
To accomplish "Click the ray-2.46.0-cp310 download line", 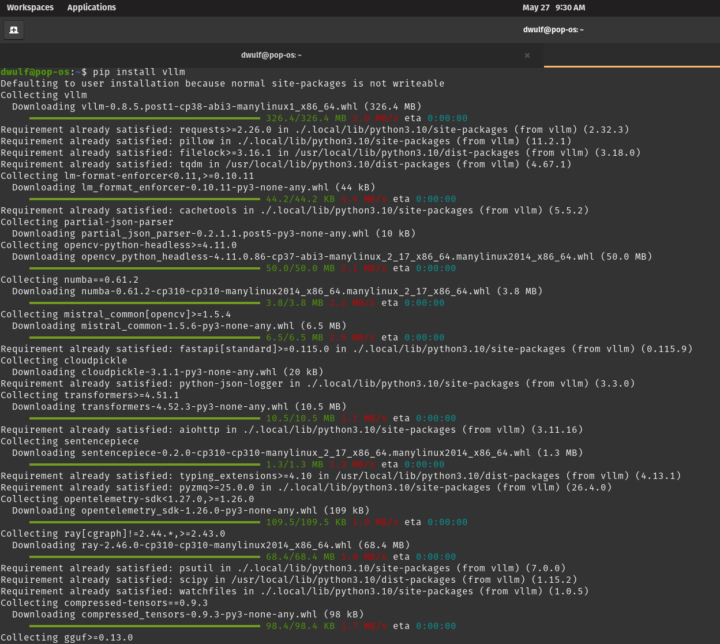I will [211, 545].
